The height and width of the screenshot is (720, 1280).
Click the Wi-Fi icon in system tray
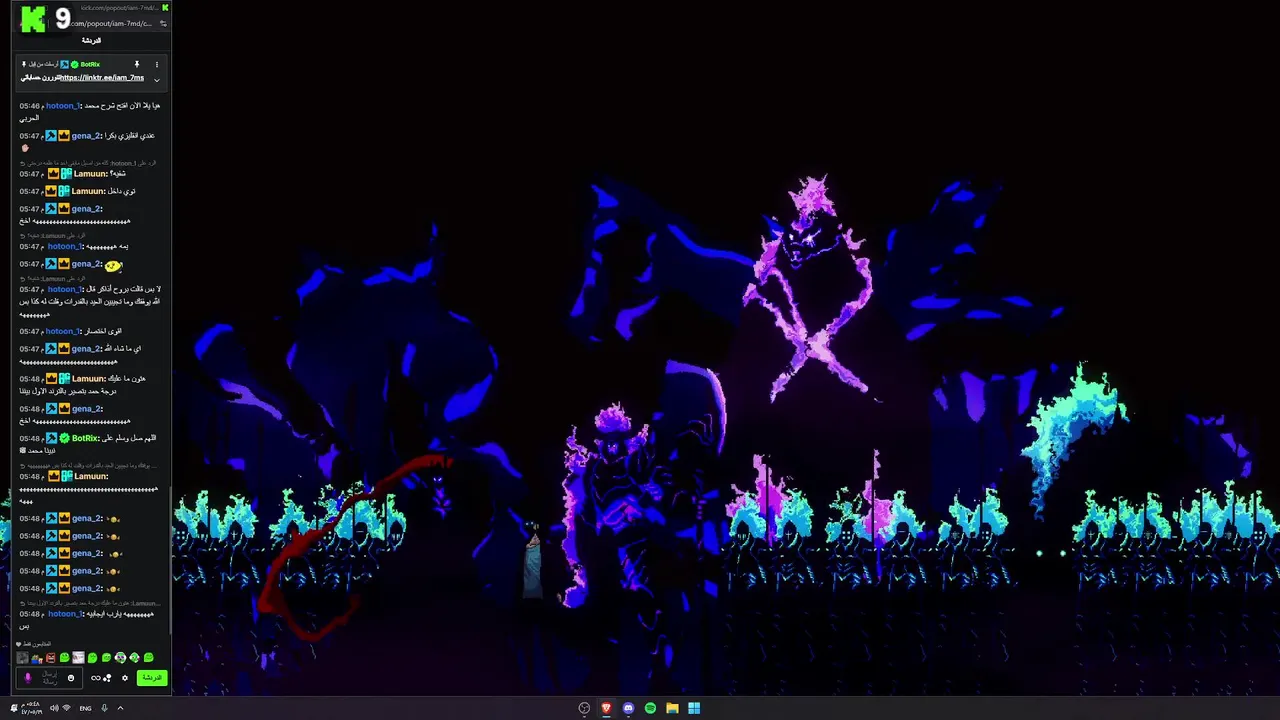(x=66, y=708)
